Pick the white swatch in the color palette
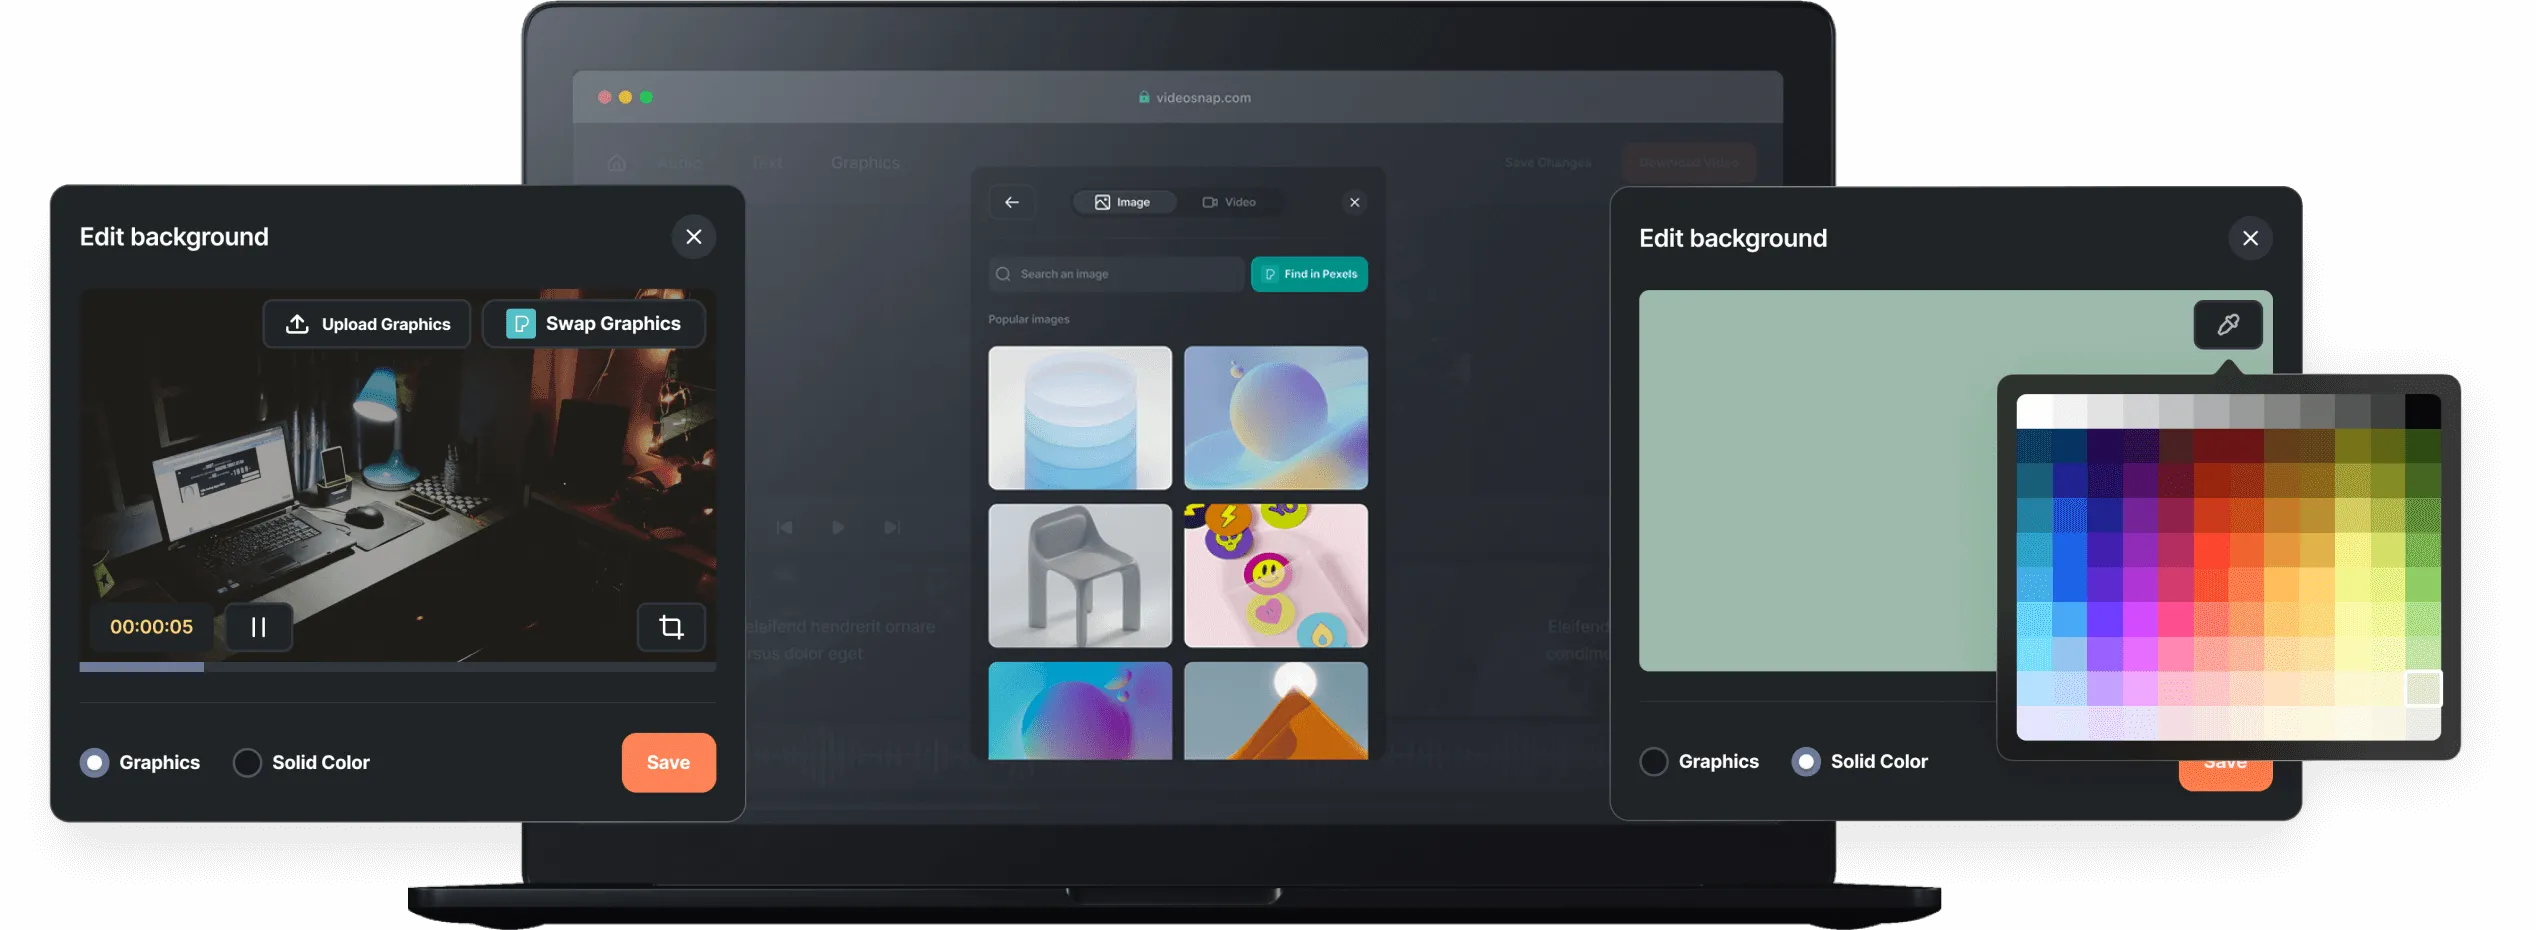Image resolution: width=2536 pixels, height=930 pixels. (2034, 411)
